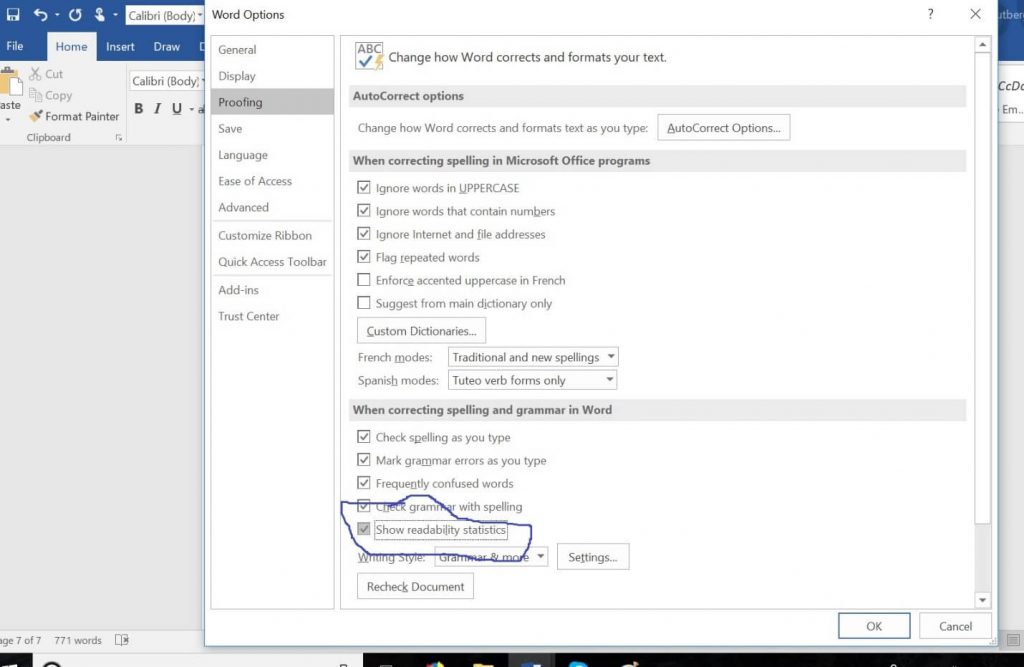Click the Undo arrow icon
The height and width of the screenshot is (667, 1024).
[x=41, y=15]
